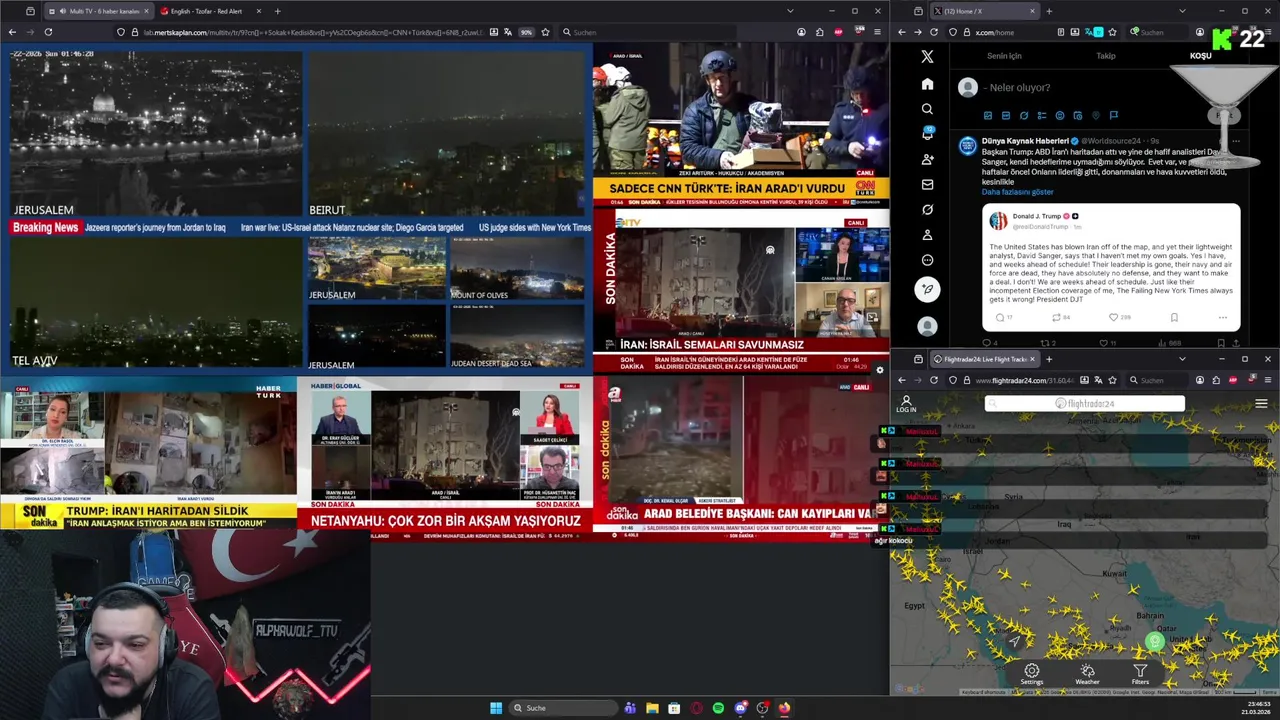Reload the Multi TV page
The height and width of the screenshot is (720, 1280).
(x=48, y=32)
